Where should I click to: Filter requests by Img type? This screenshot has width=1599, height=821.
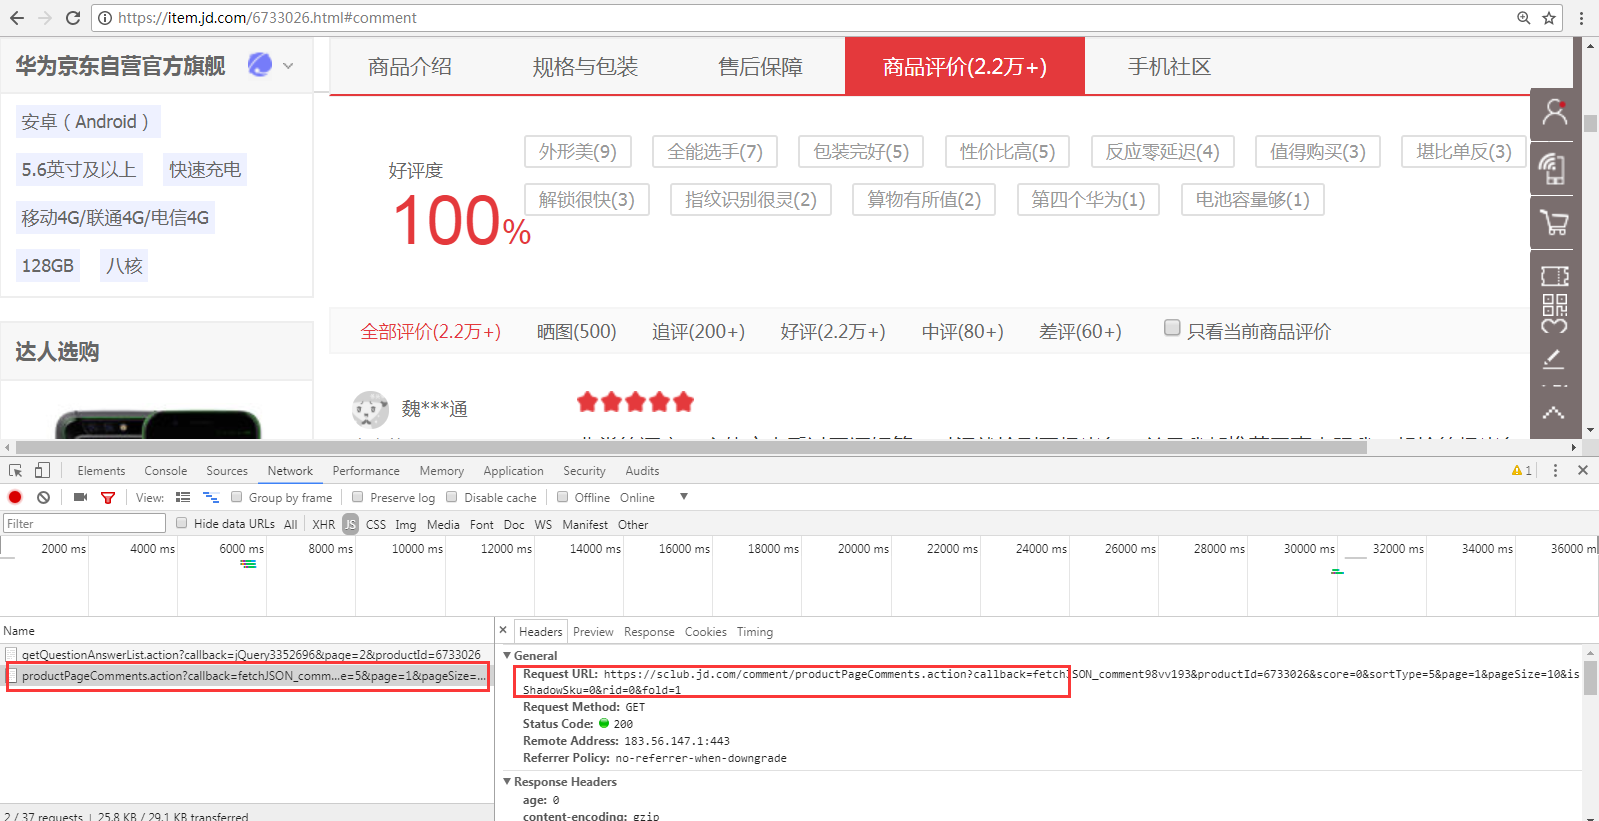point(405,524)
